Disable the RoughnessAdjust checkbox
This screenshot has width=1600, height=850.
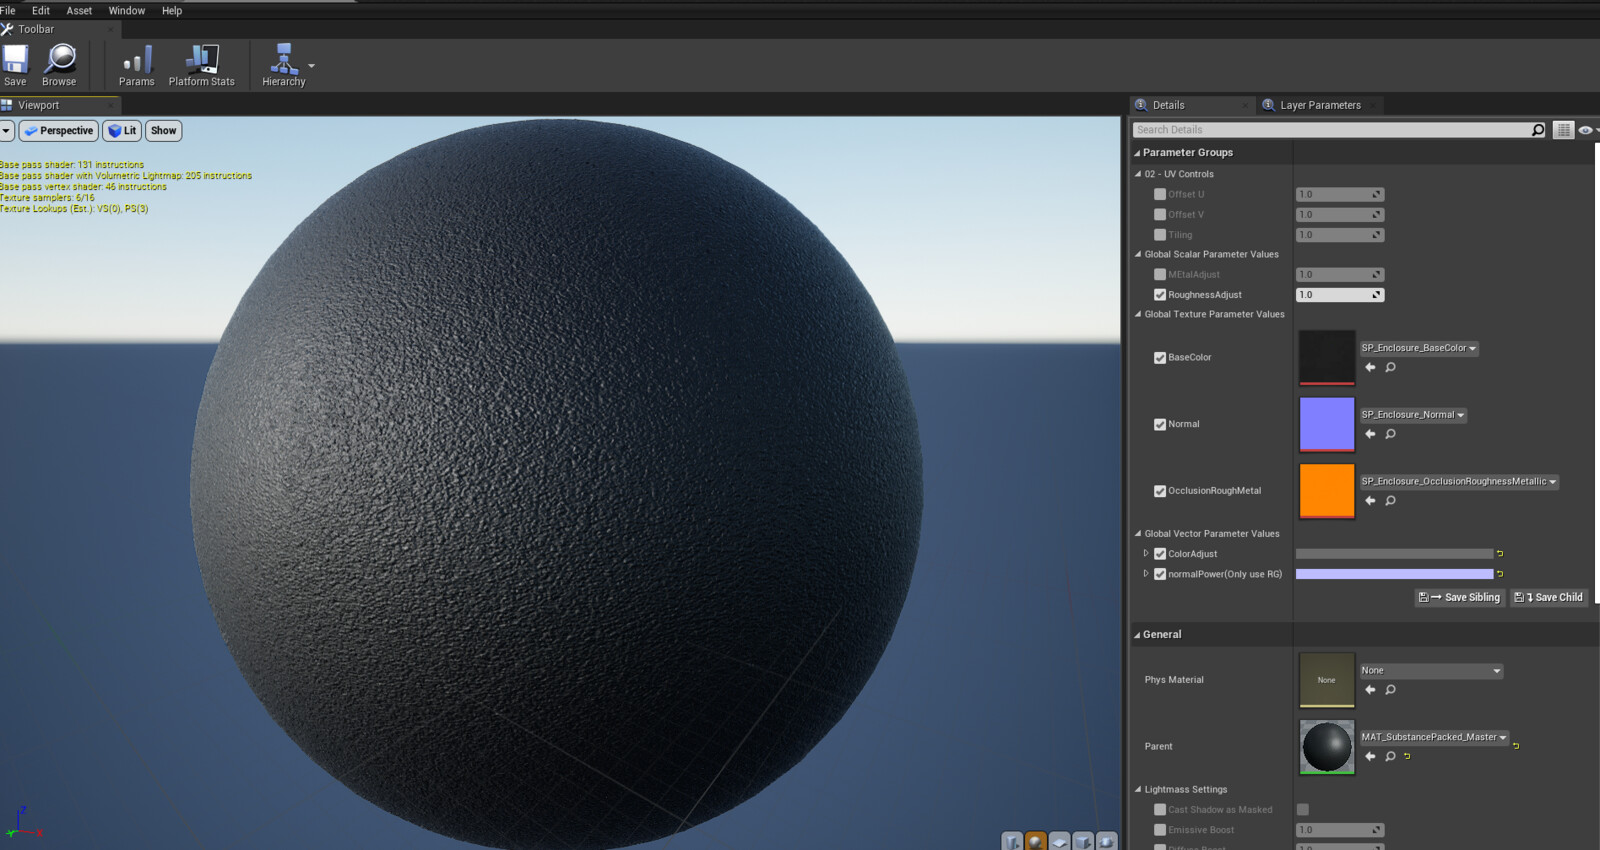1160,295
